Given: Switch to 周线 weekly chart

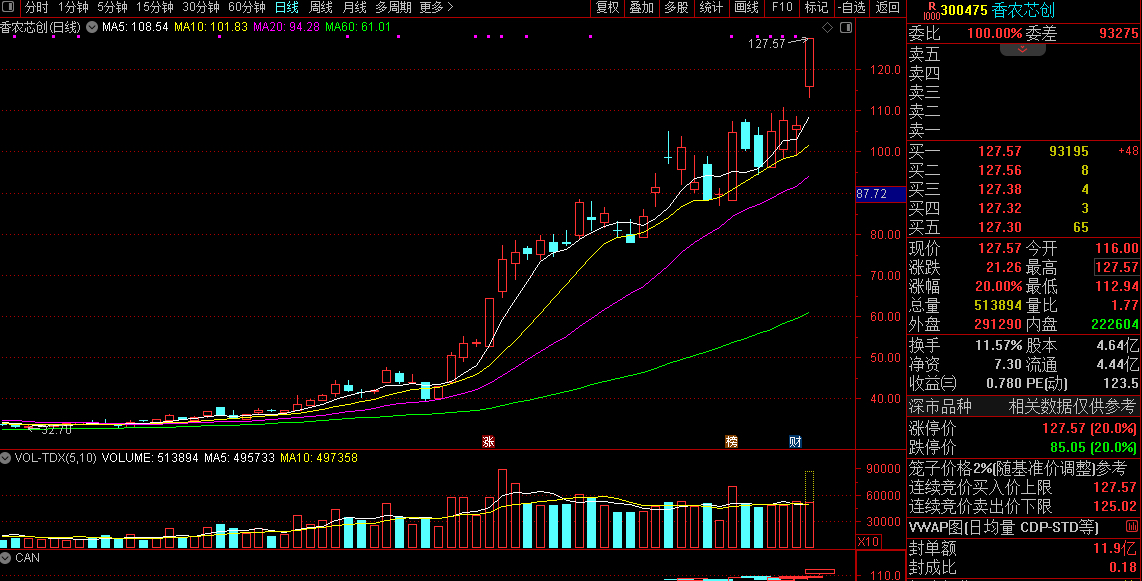Looking at the screenshot, I should (320, 7).
